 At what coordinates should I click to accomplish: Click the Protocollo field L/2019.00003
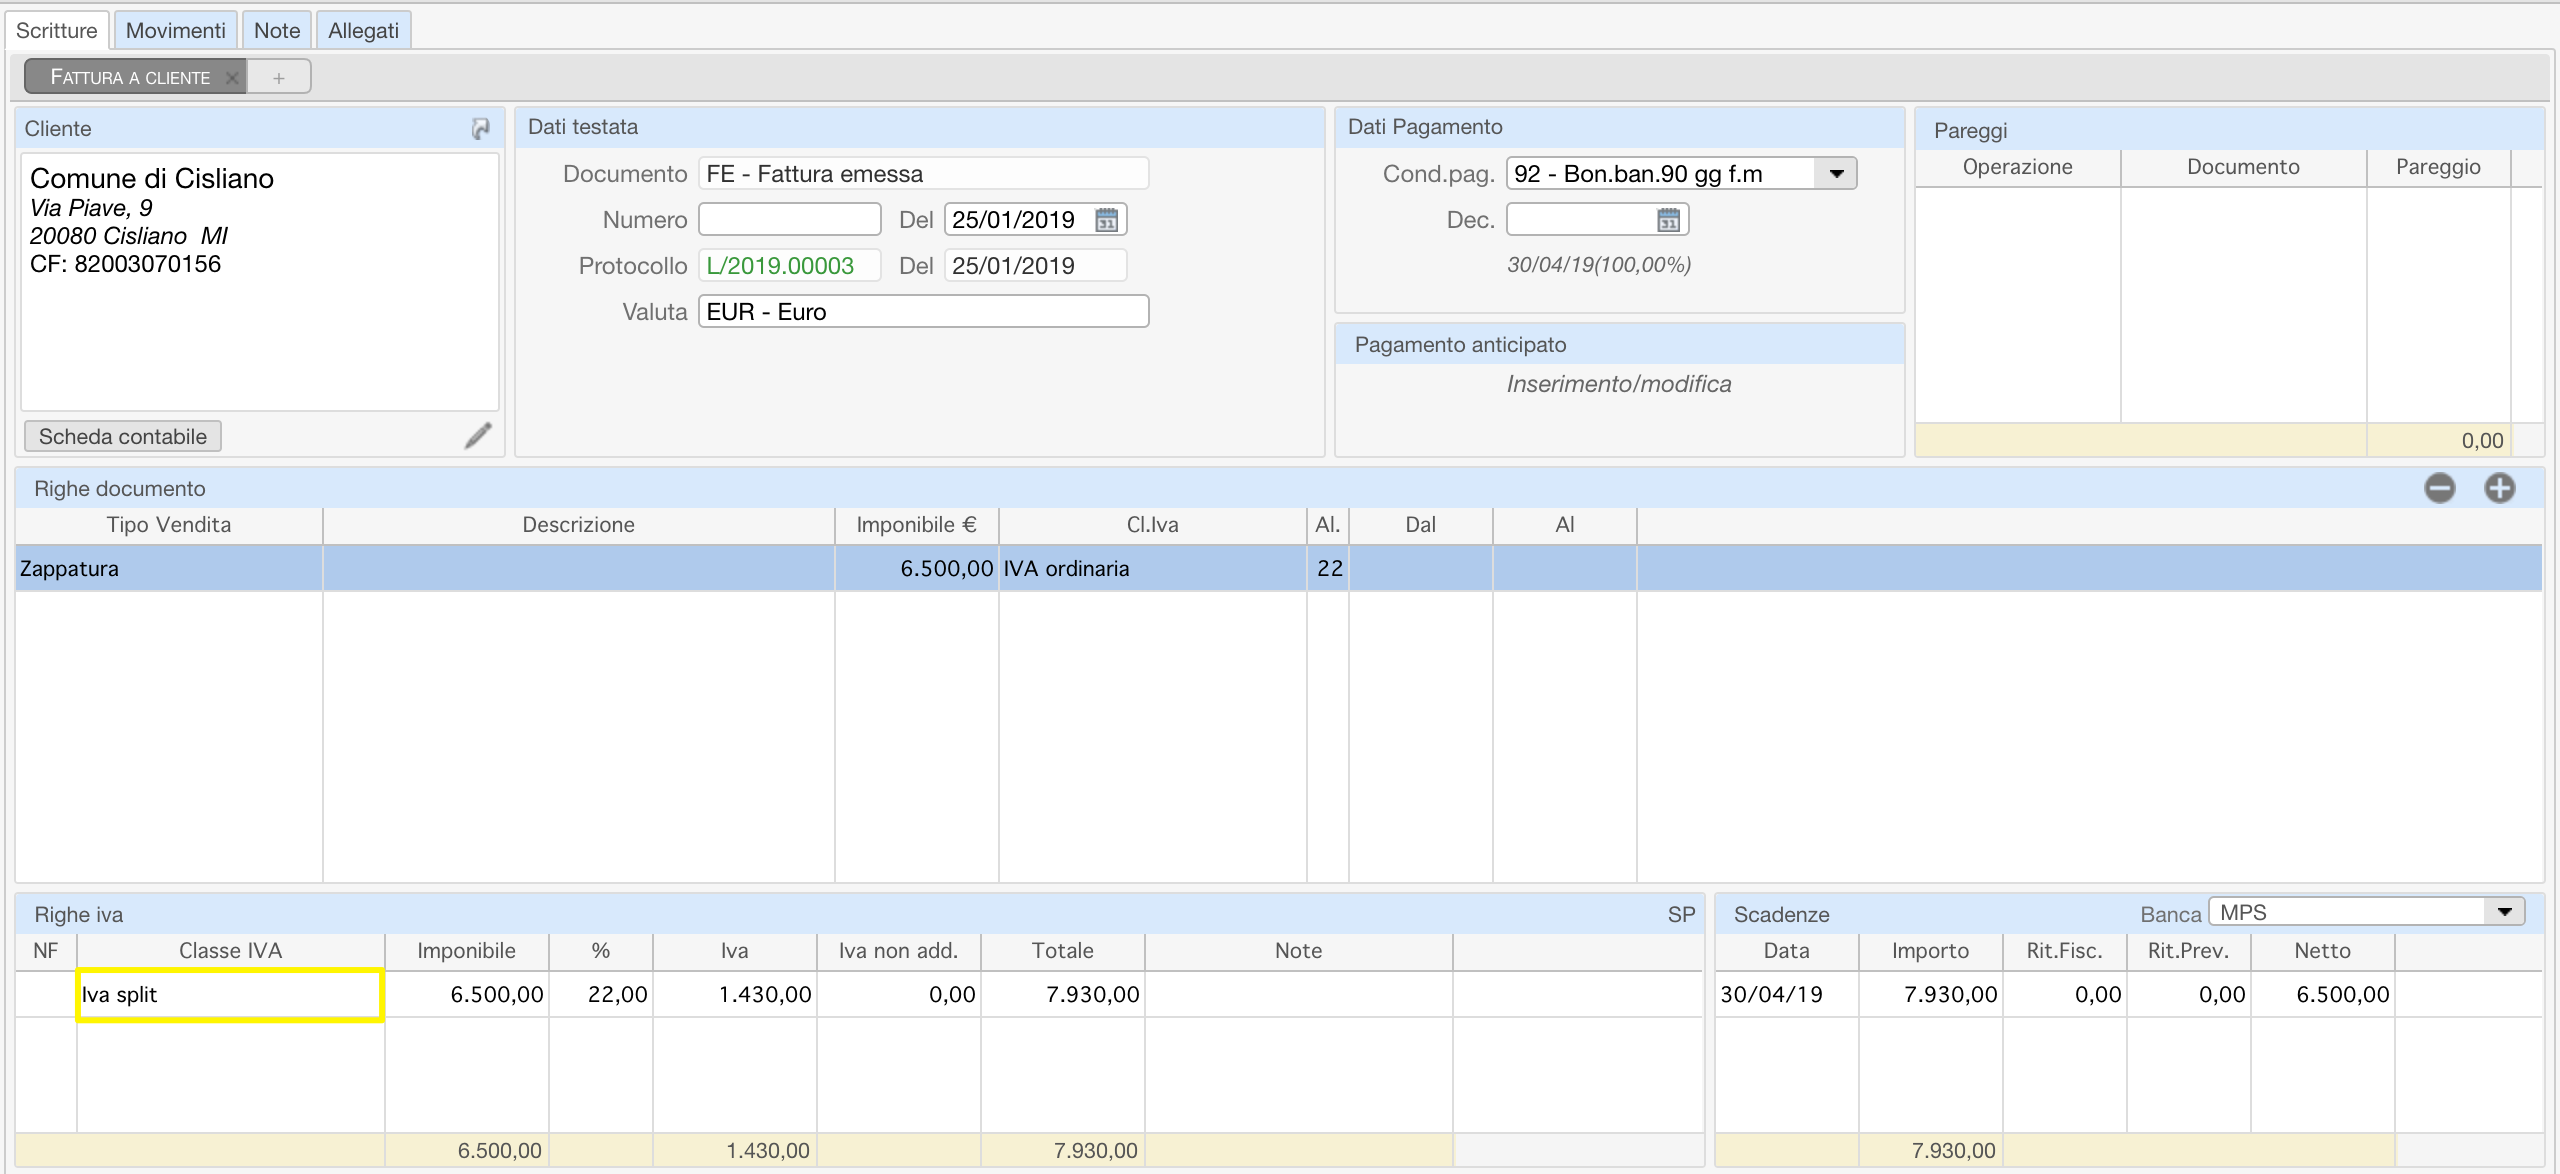789,266
